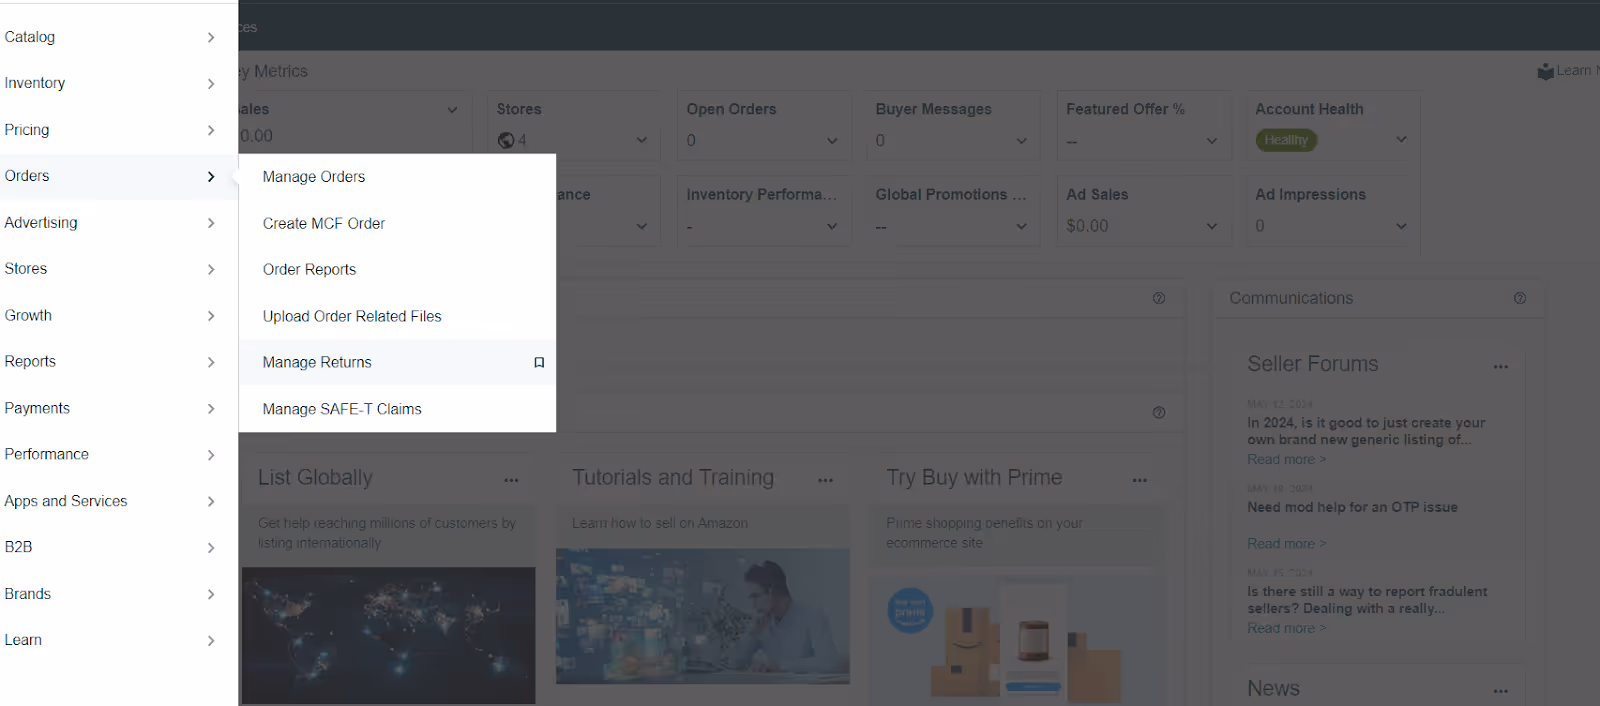Screen dimensions: 1600x706
Task: Open the Apps and Services menu
Action: [110, 501]
